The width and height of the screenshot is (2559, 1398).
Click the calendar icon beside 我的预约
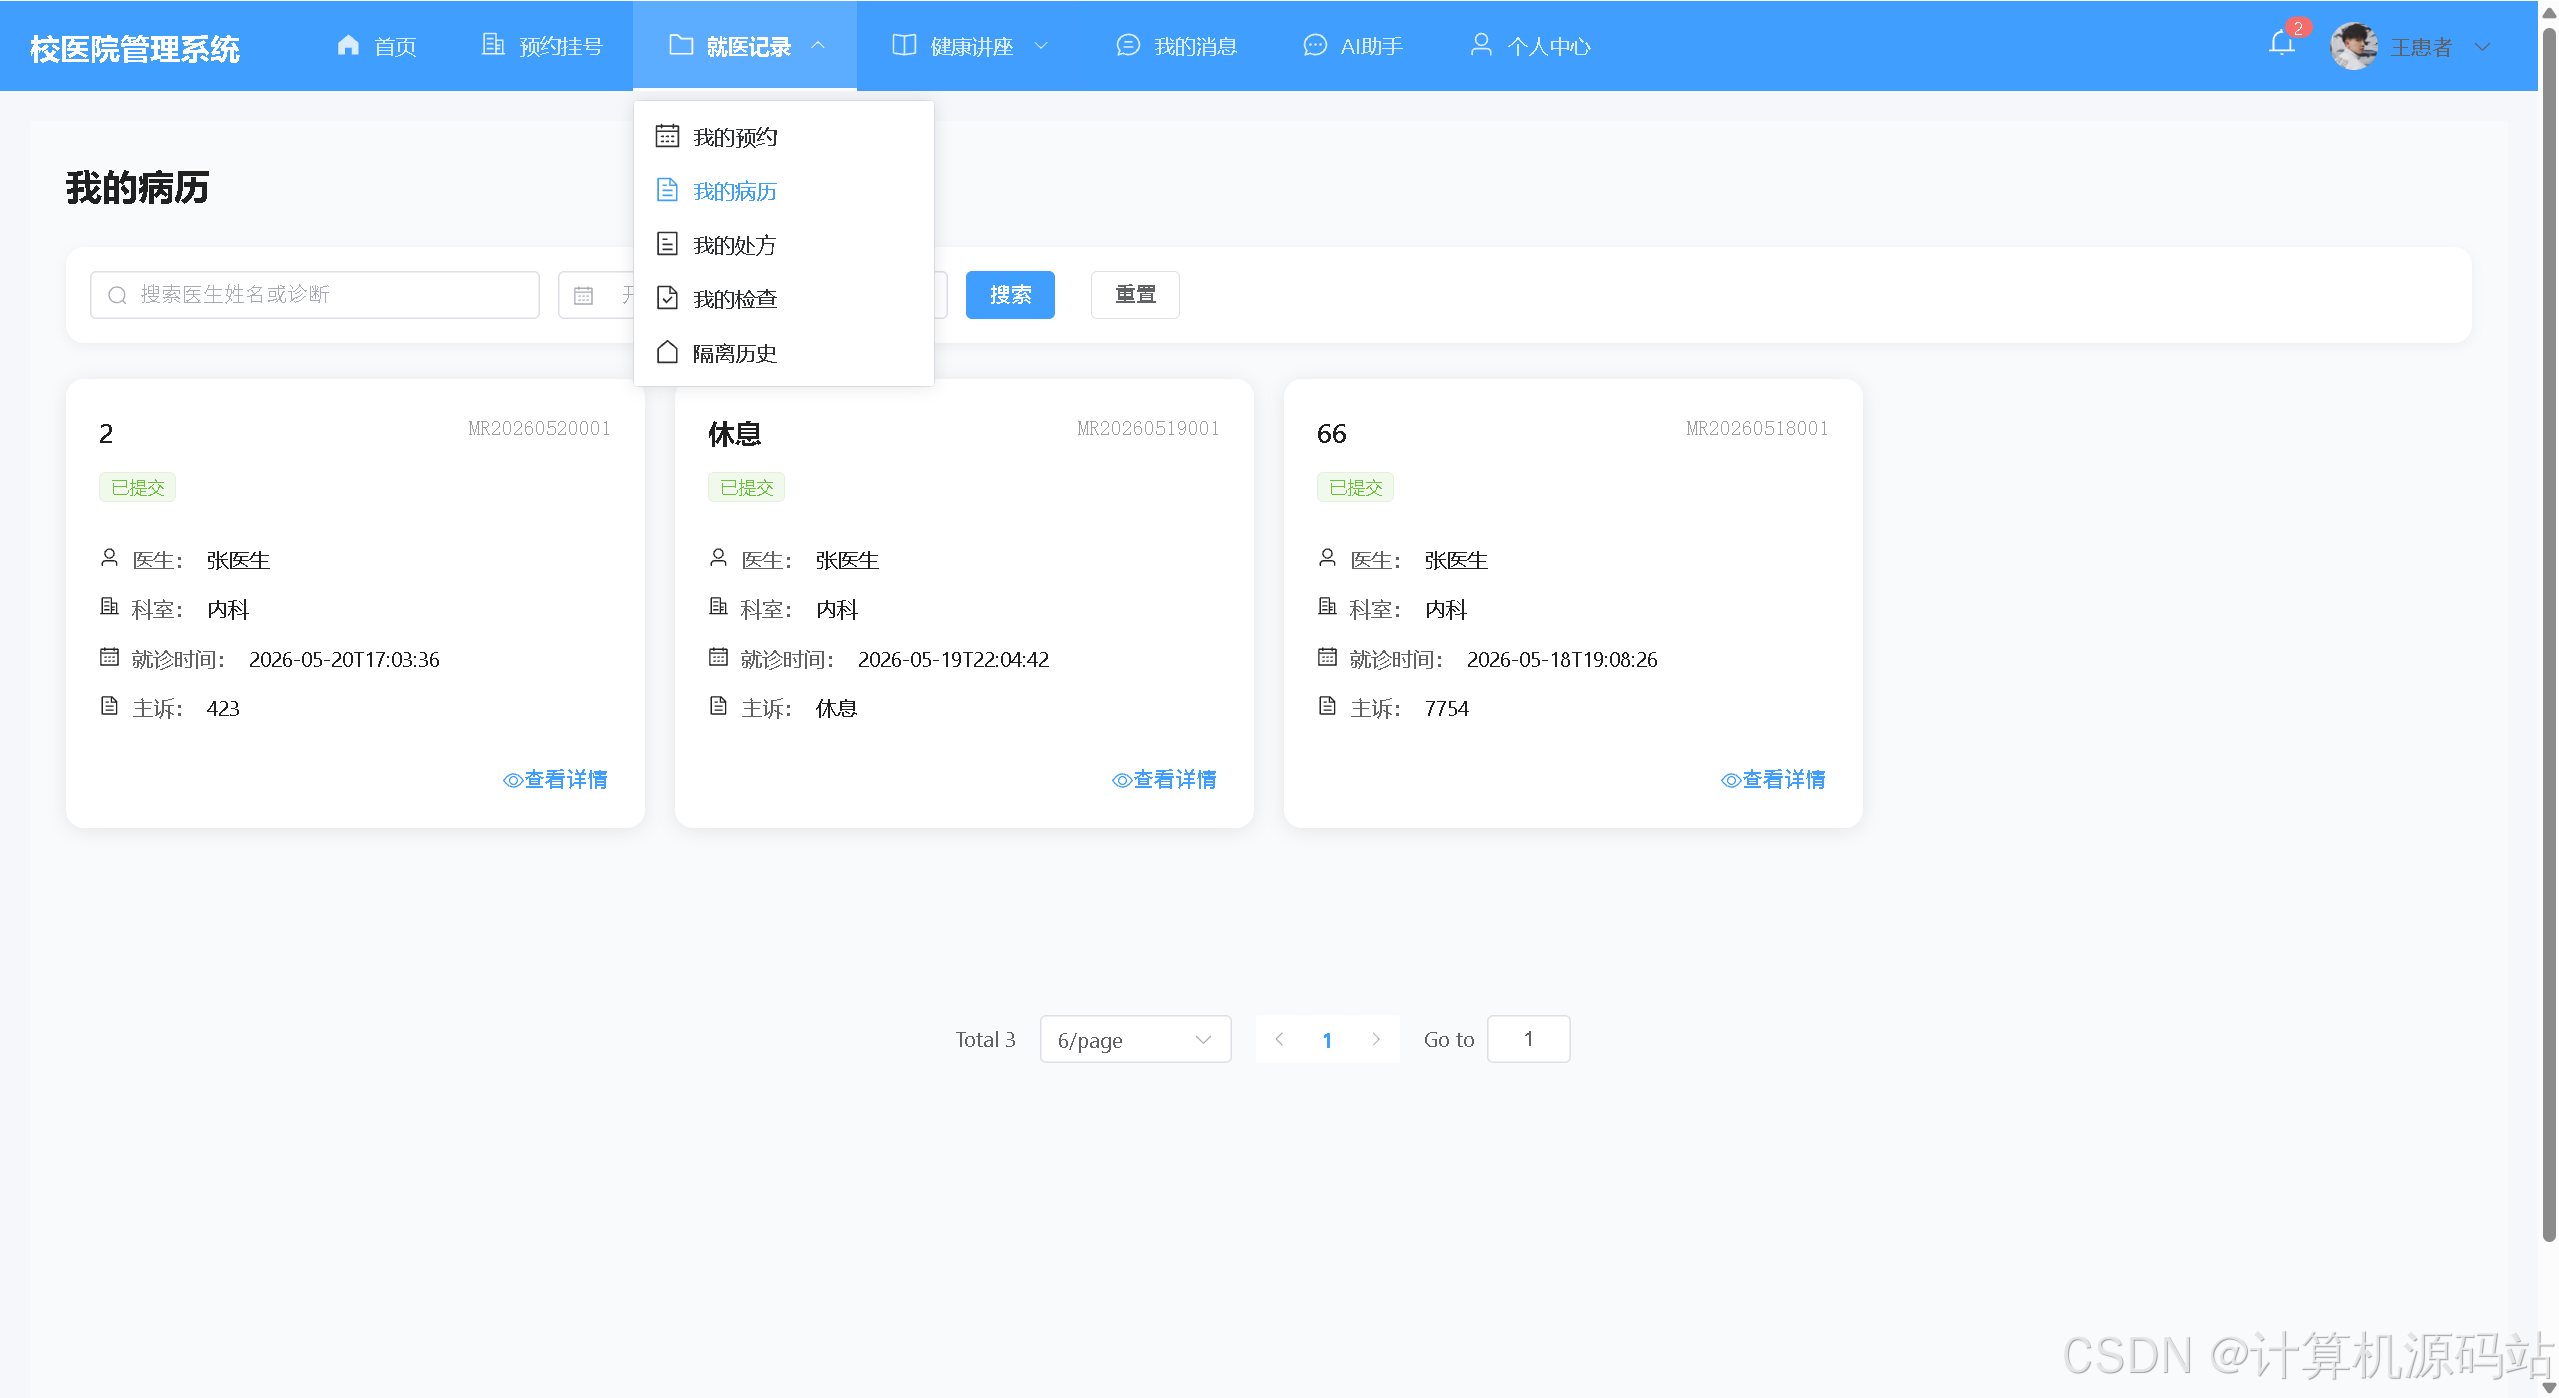tap(667, 136)
